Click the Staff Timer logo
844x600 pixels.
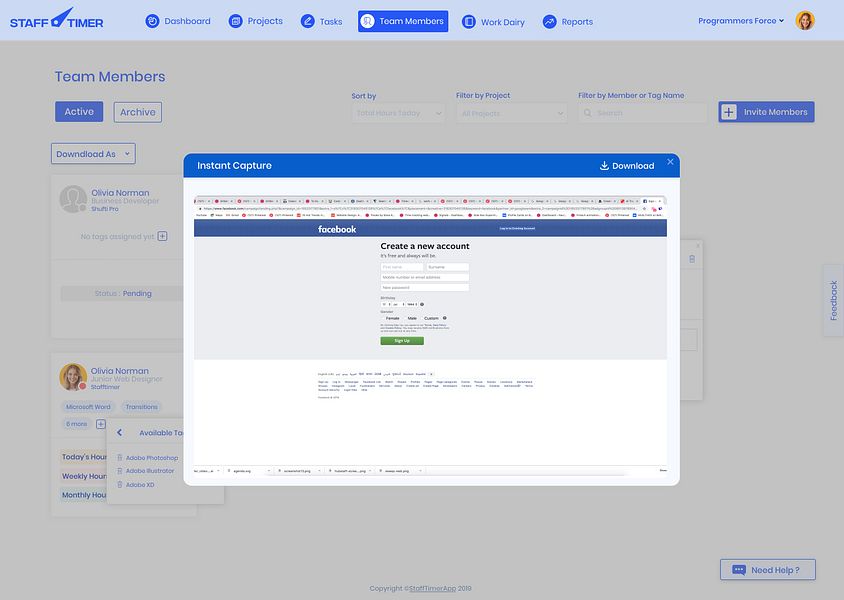pyautogui.click(x=57, y=19)
